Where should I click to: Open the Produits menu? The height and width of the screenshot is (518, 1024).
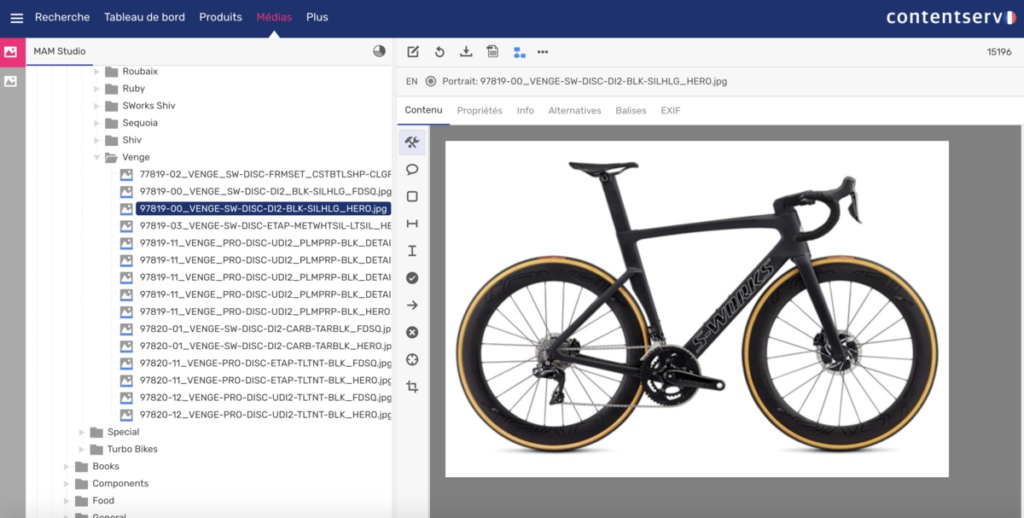[220, 17]
